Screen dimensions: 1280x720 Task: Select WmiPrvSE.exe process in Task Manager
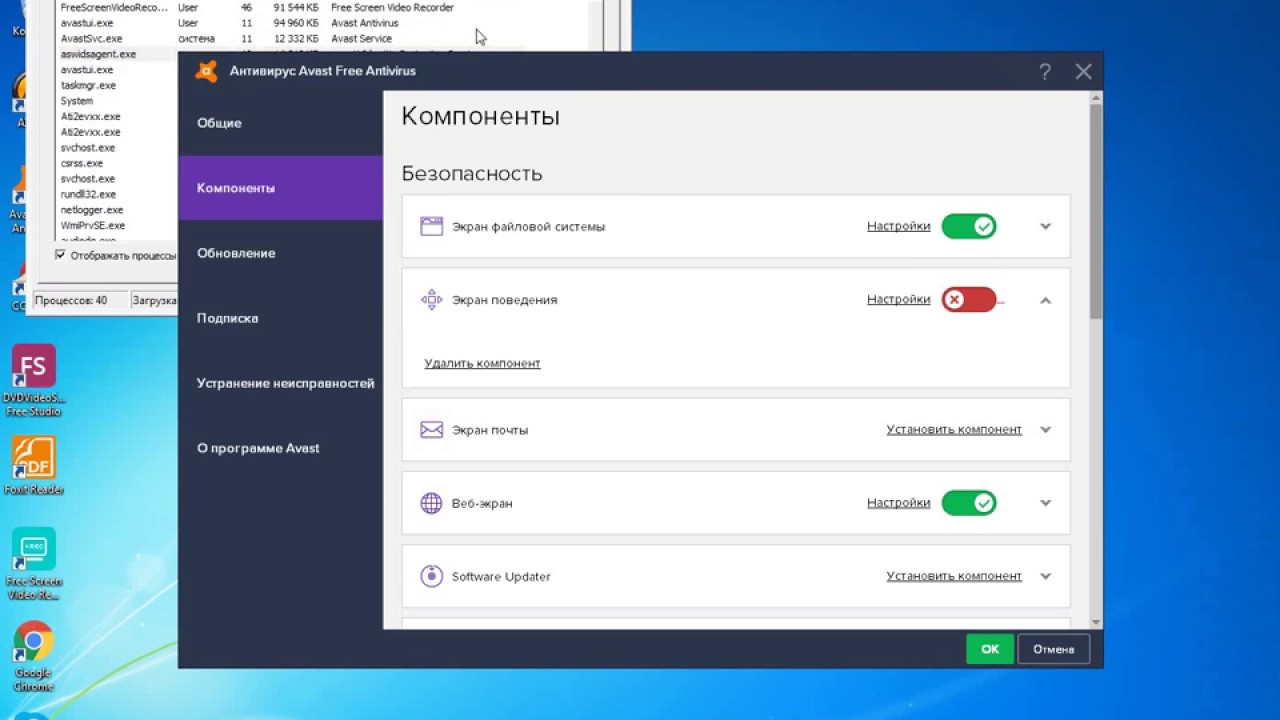[x=93, y=225]
